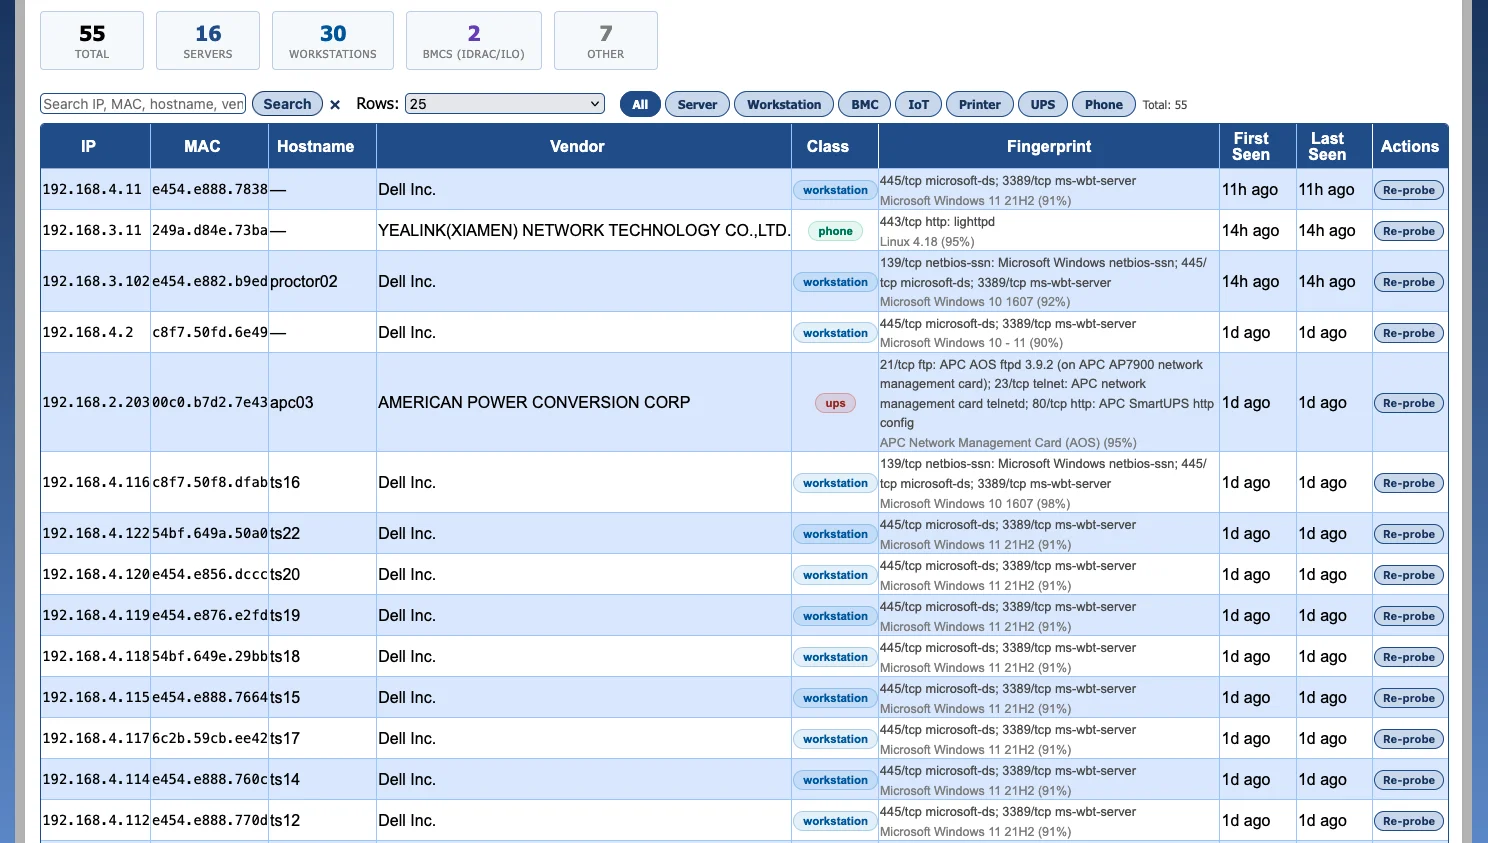Image resolution: width=1488 pixels, height=843 pixels.
Task: Open the 2 BMCs (iDRAC/iLO) card
Action: (x=474, y=41)
